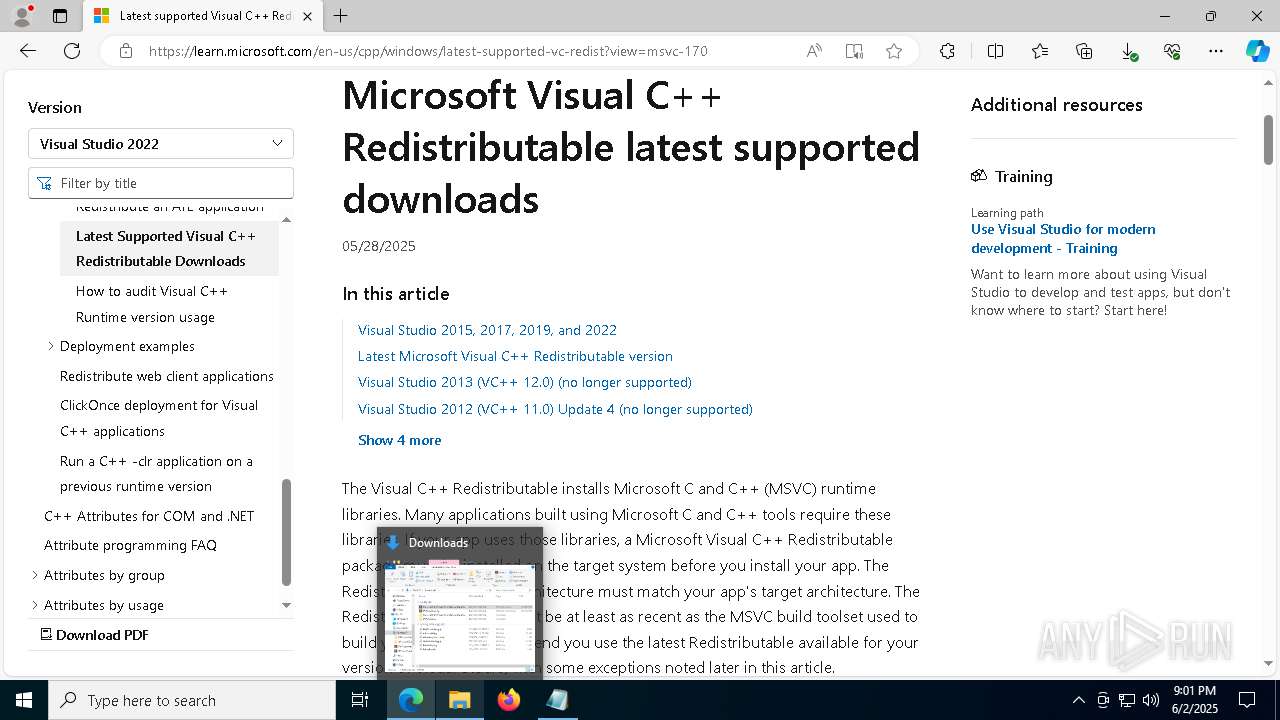Open Immersive Reader icon

tap(854, 51)
